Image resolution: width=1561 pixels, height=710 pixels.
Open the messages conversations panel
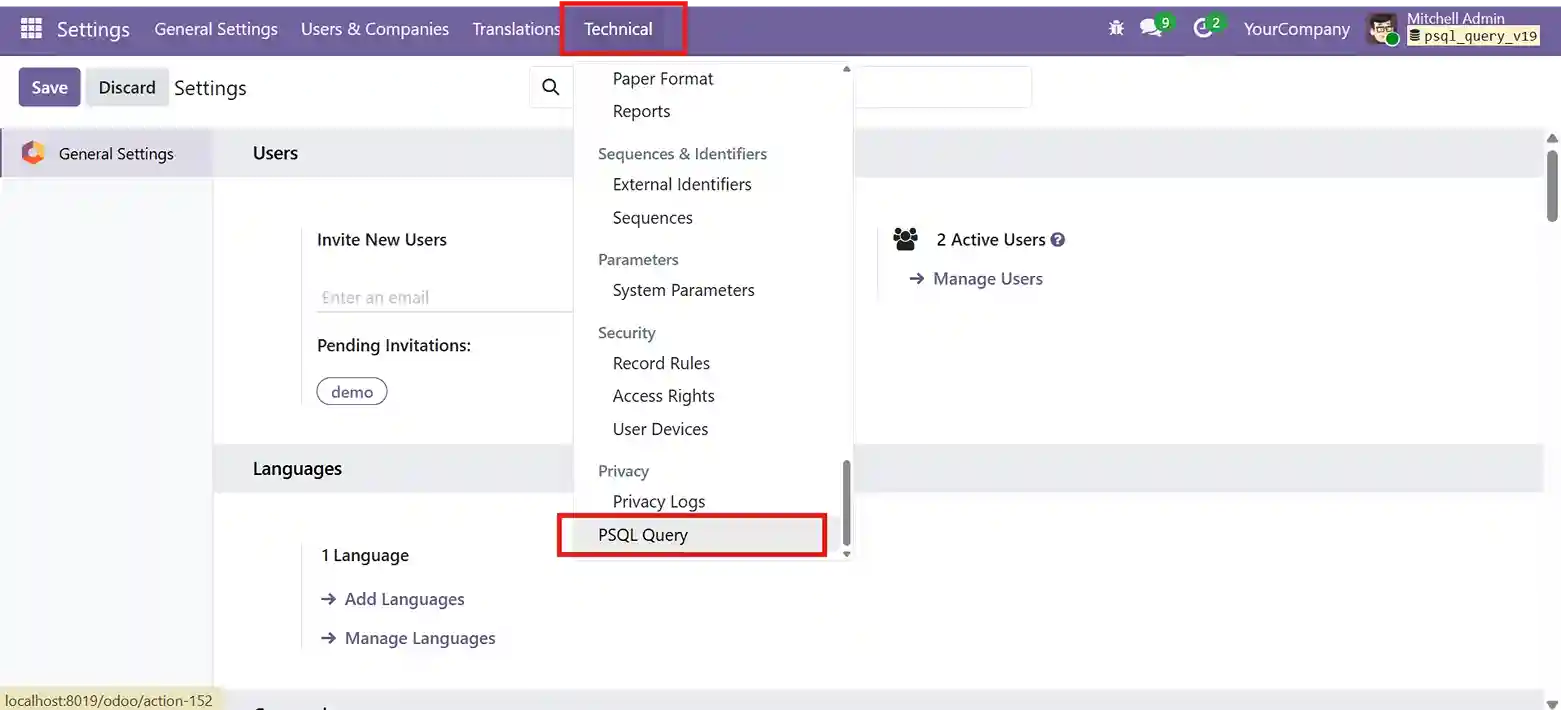1149,29
